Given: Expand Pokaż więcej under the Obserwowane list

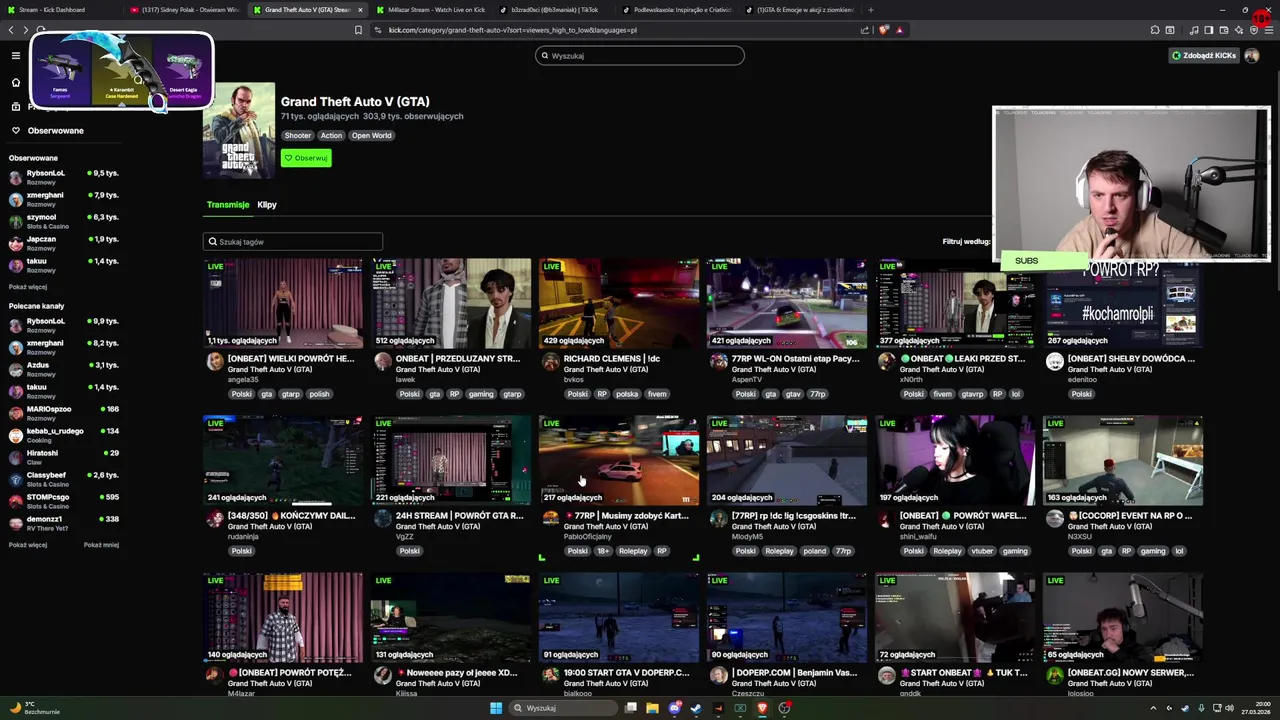Looking at the screenshot, I should click(x=28, y=287).
